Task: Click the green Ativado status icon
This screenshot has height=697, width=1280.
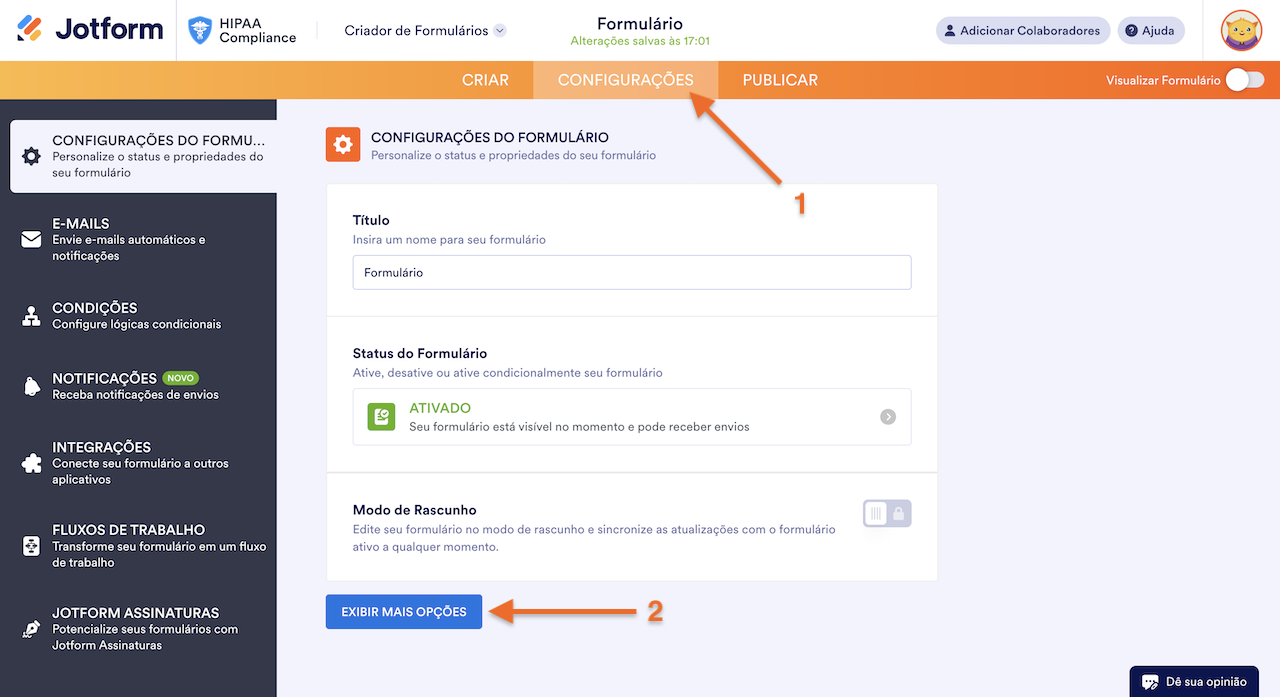Action: [381, 417]
